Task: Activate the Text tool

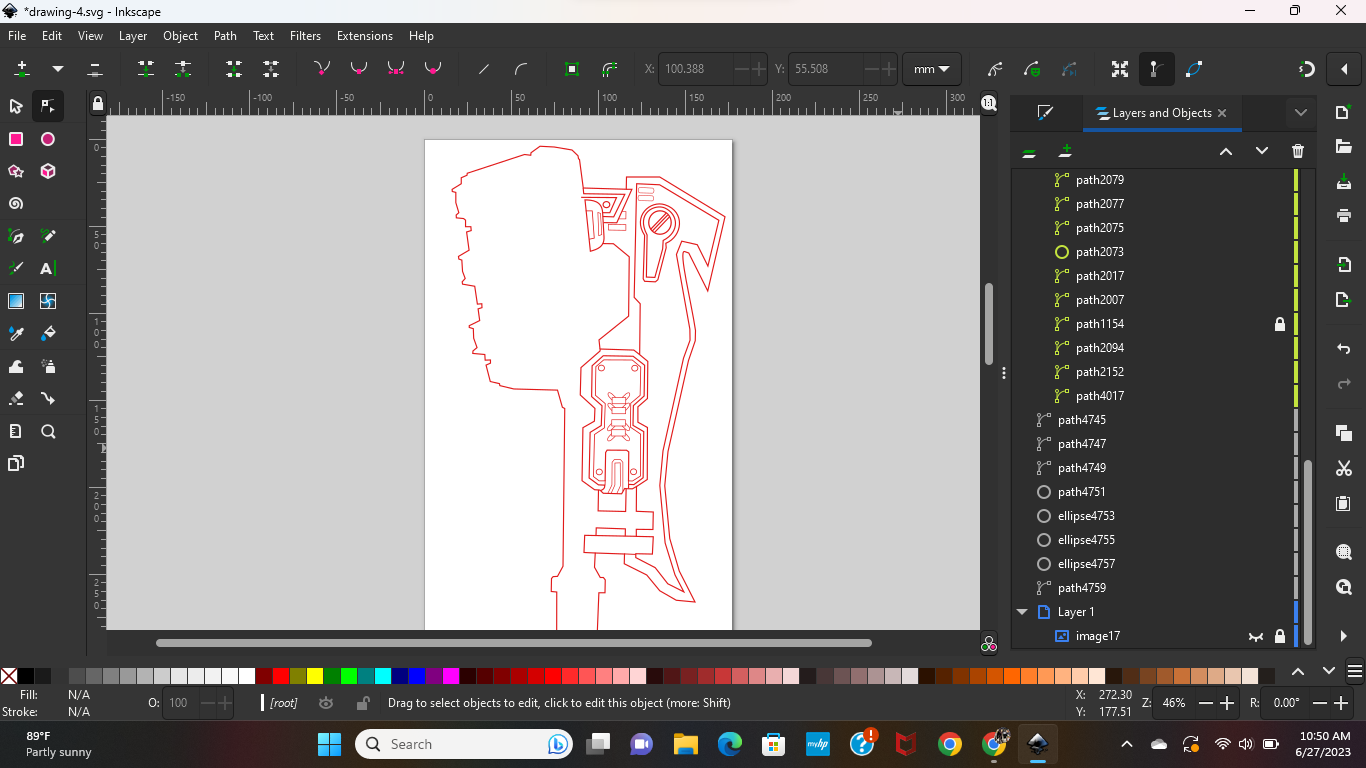Action: [48, 268]
